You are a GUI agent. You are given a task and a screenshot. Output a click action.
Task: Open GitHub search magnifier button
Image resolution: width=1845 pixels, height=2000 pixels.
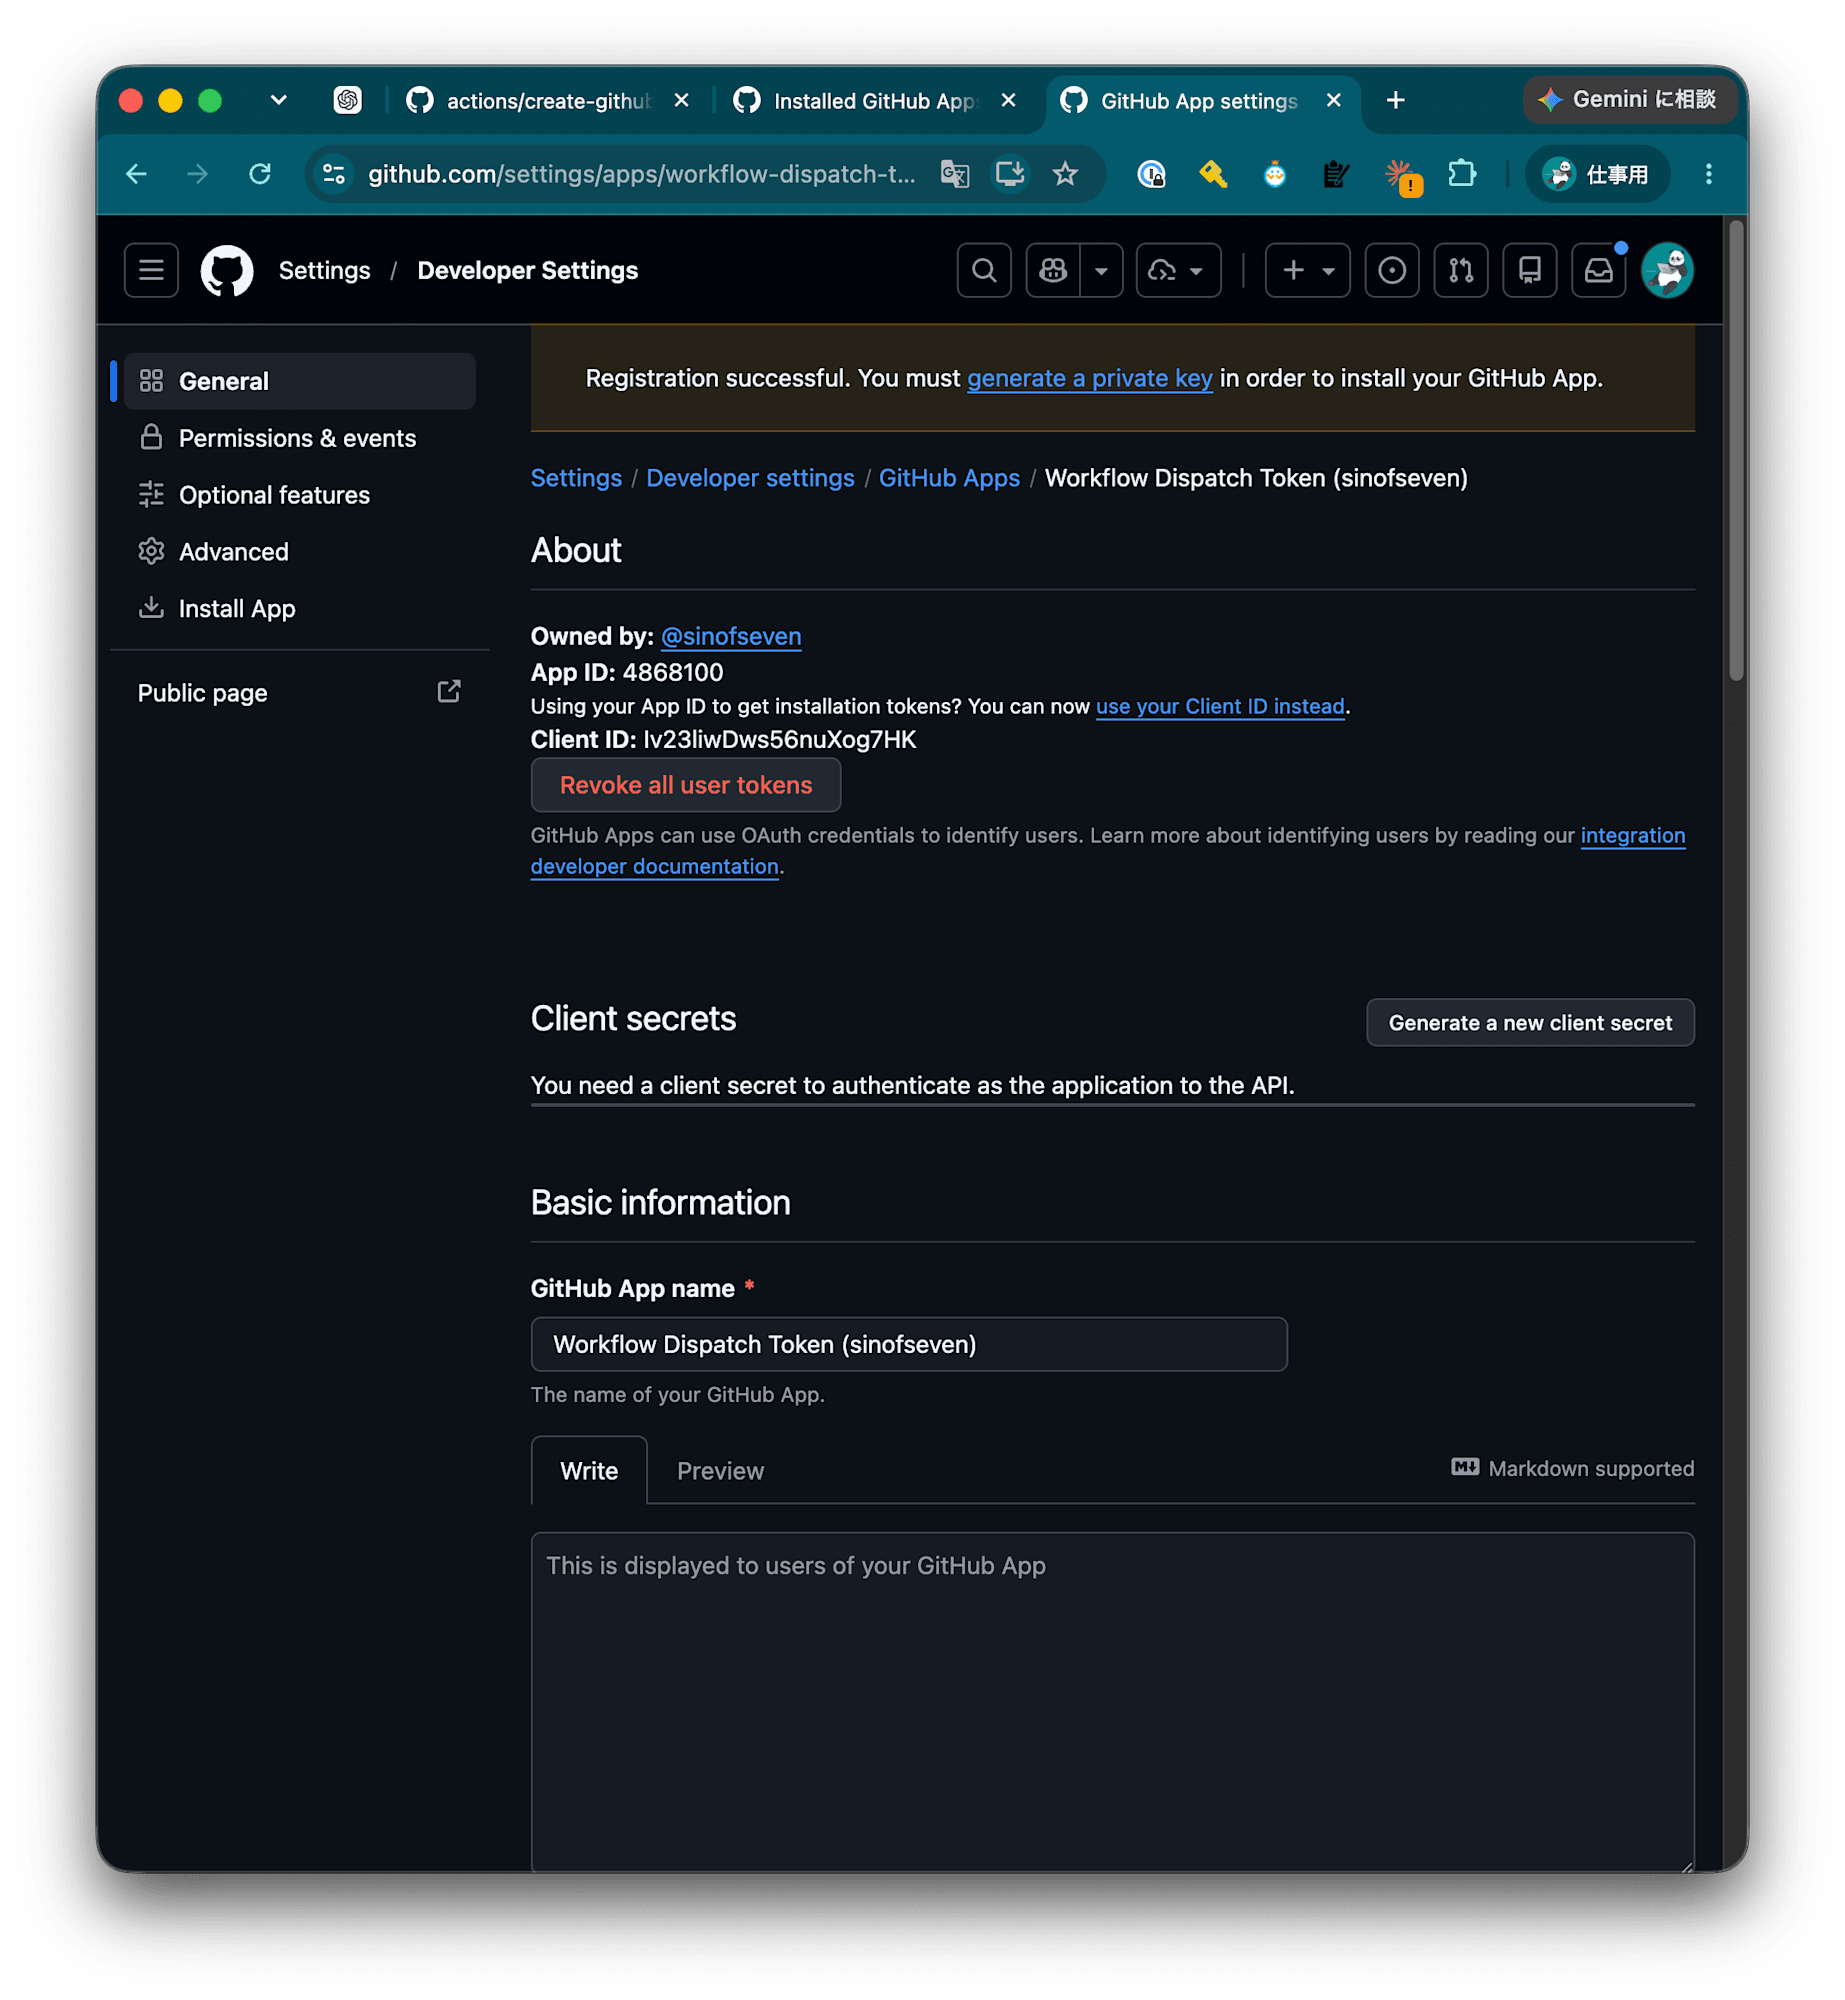[x=983, y=270]
